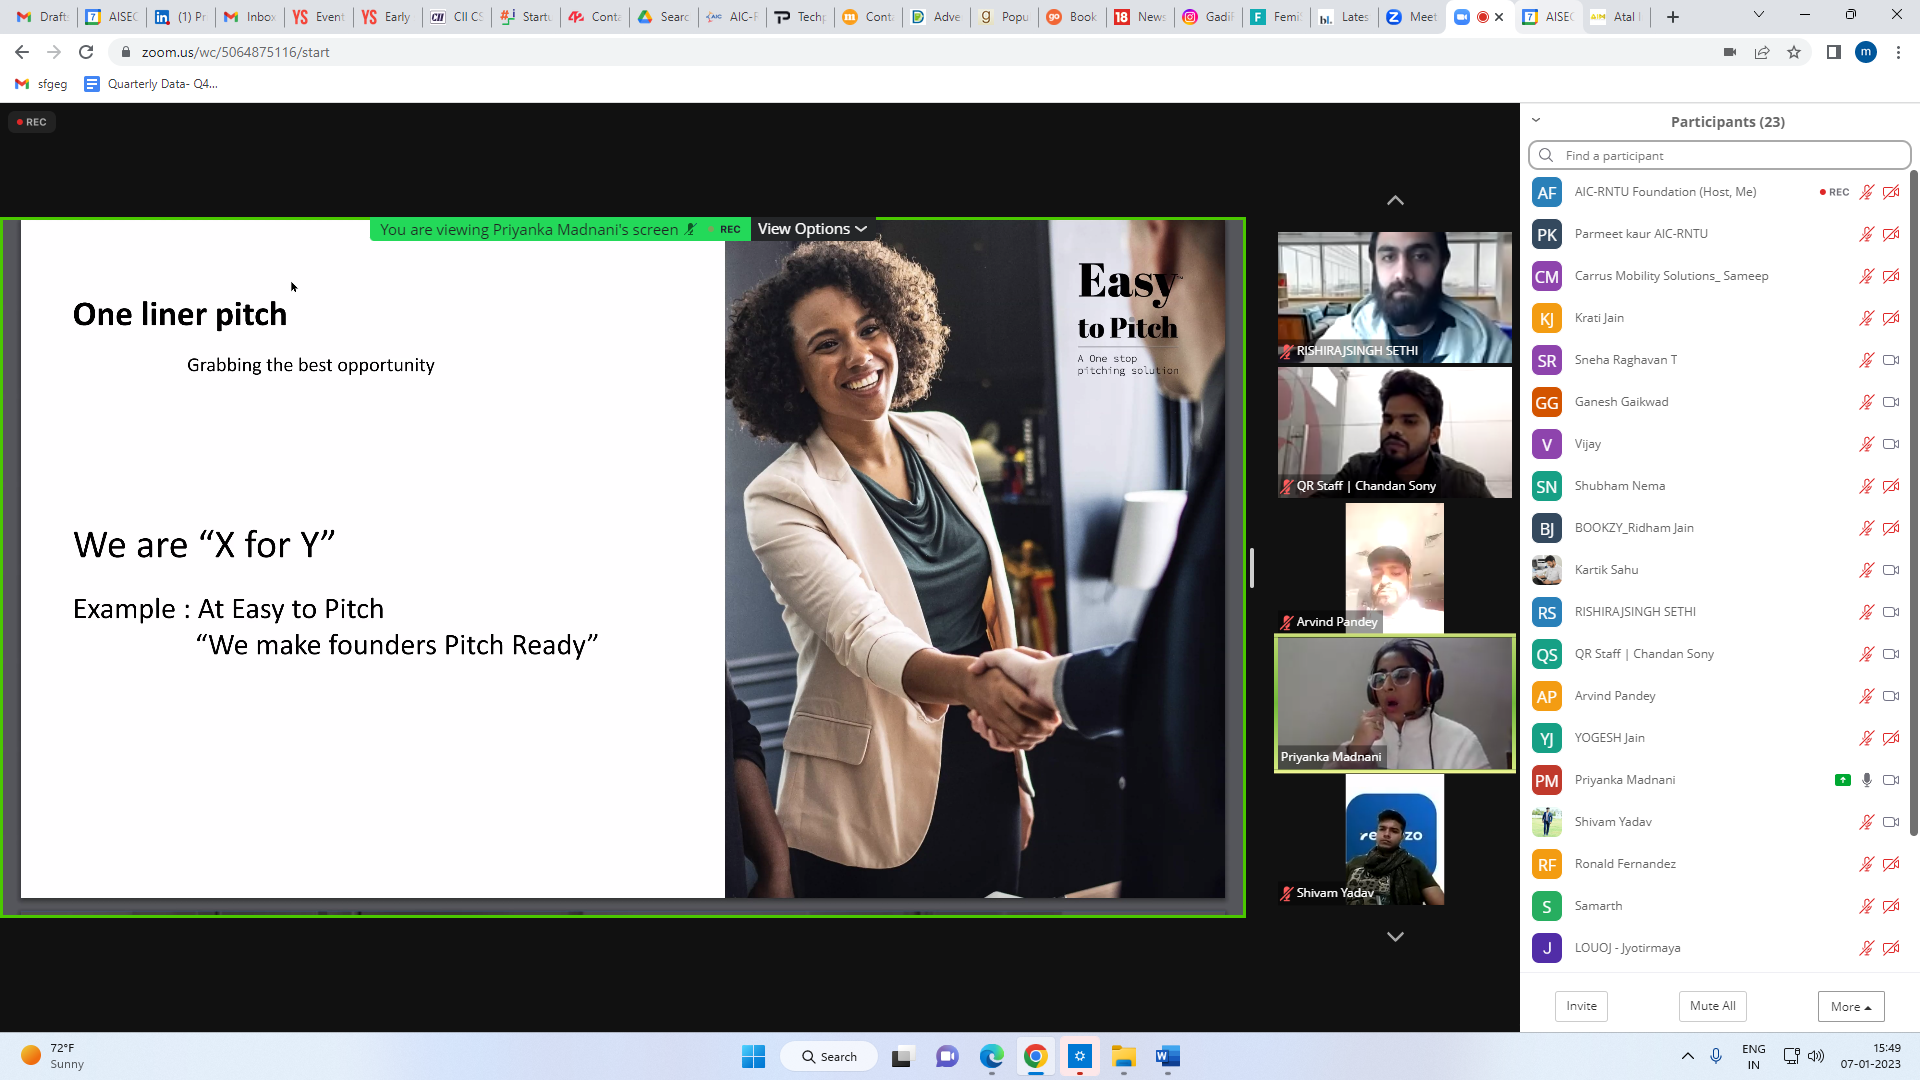The image size is (1920, 1080).
Task: Reload the Zoom web page
Action: 86,52
